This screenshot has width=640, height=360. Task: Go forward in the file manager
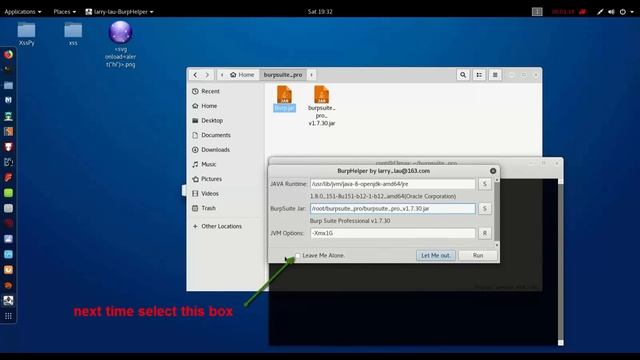(x=207, y=75)
